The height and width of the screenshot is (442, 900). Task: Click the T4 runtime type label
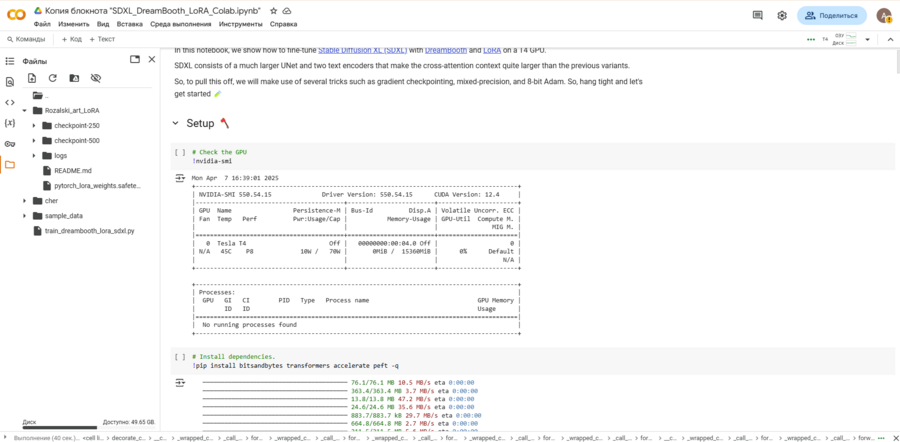click(x=825, y=40)
